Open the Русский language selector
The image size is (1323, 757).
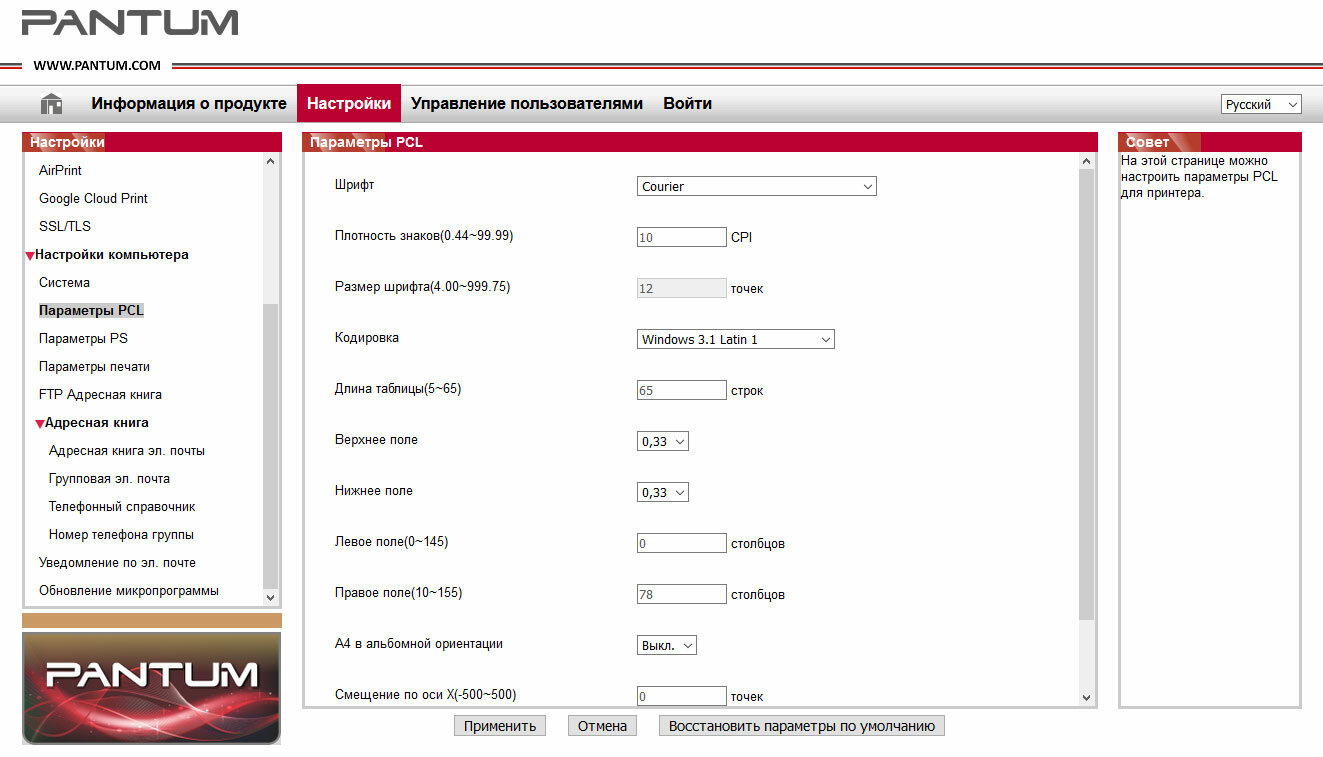[1261, 104]
